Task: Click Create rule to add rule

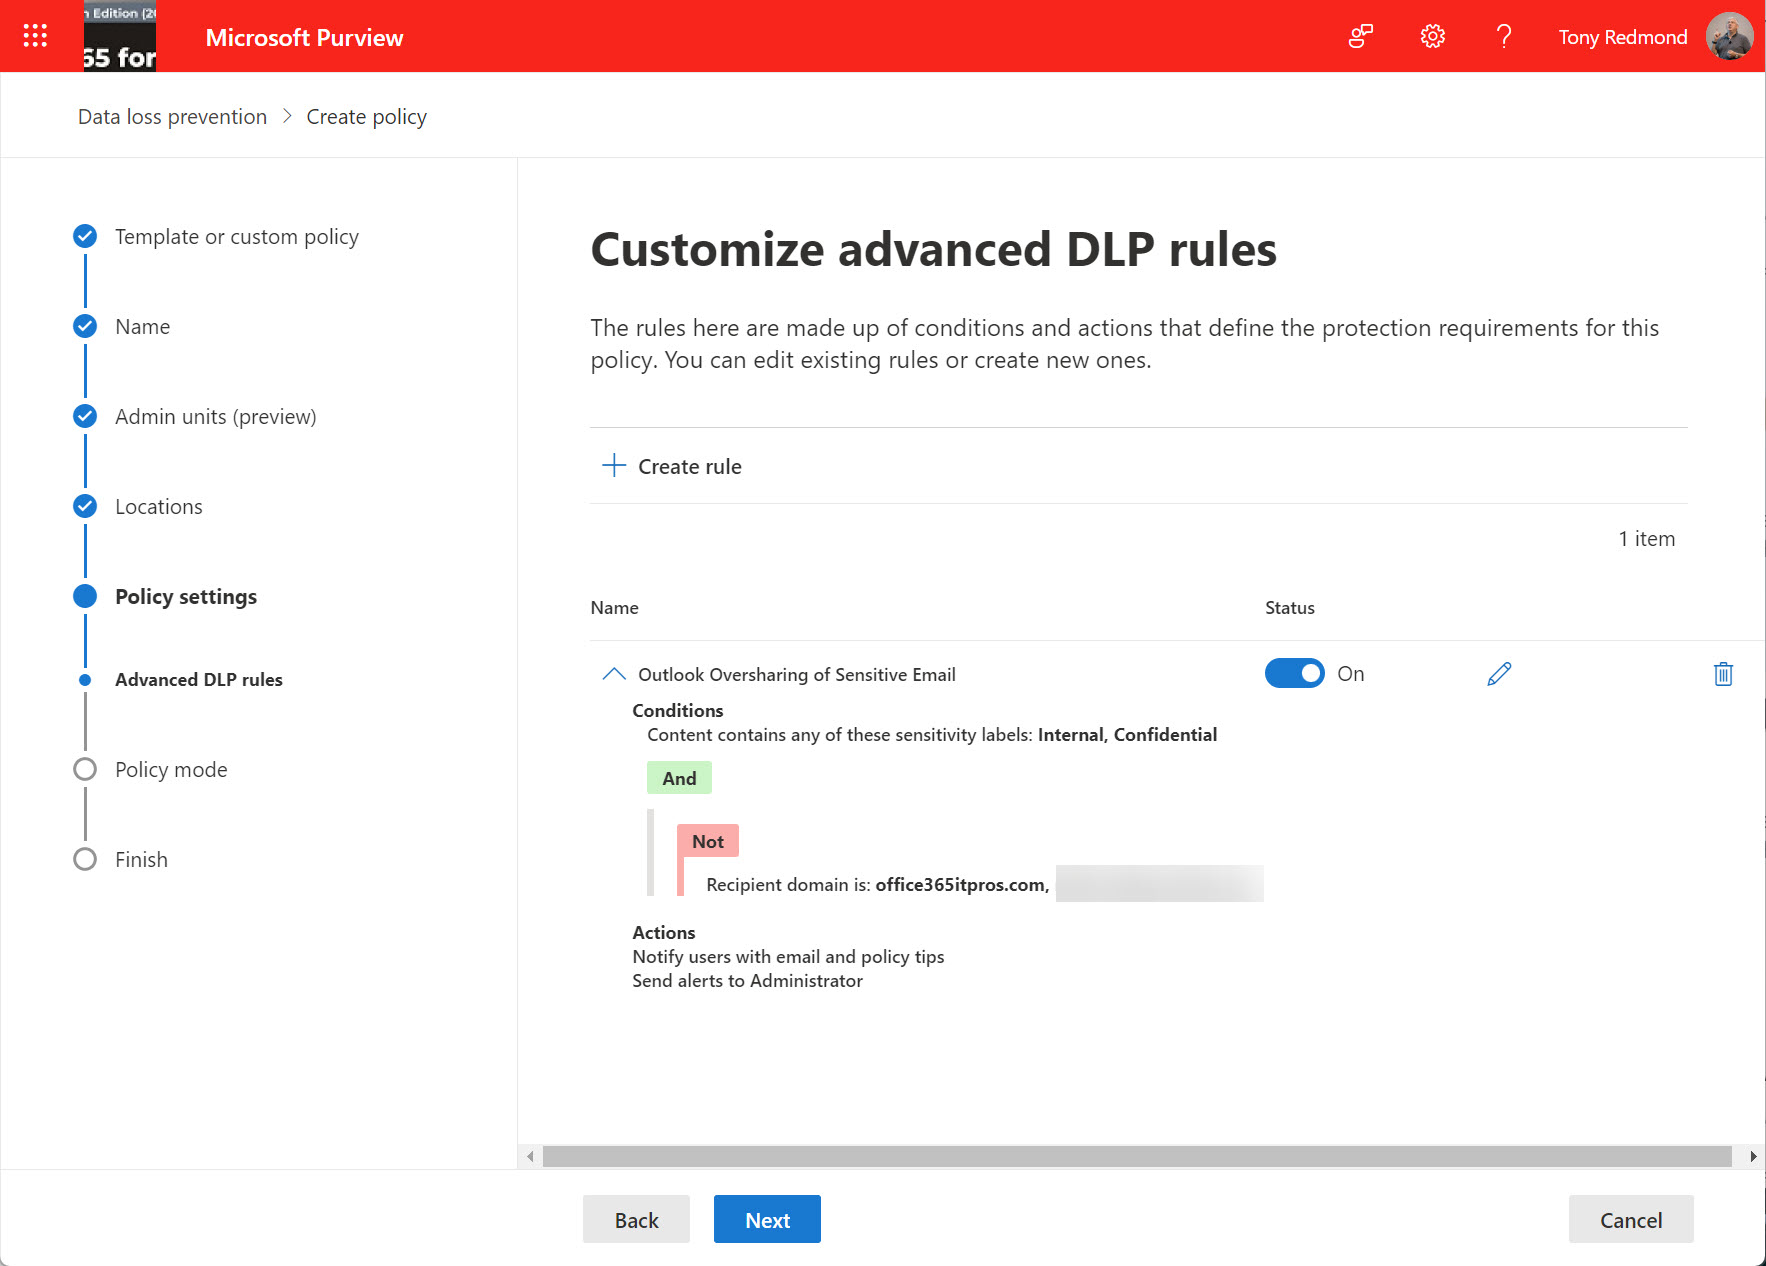Action: (672, 467)
